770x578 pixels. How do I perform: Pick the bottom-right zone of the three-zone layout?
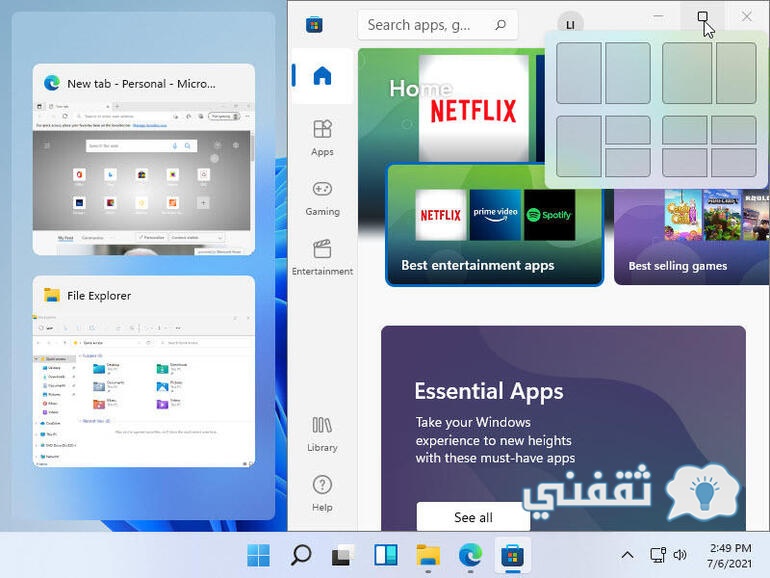point(628,162)
